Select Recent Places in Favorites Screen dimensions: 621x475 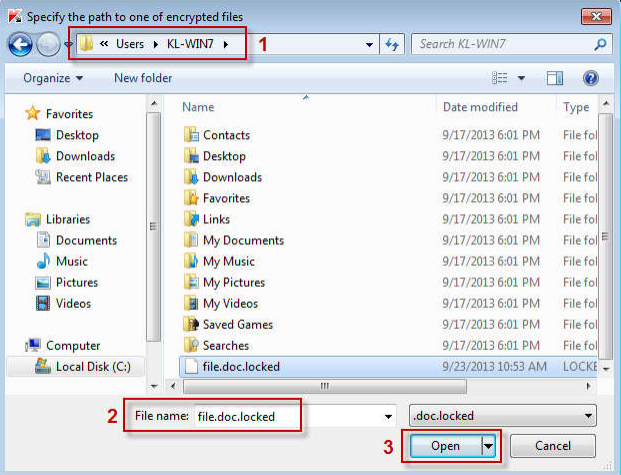tap(91, 177)
